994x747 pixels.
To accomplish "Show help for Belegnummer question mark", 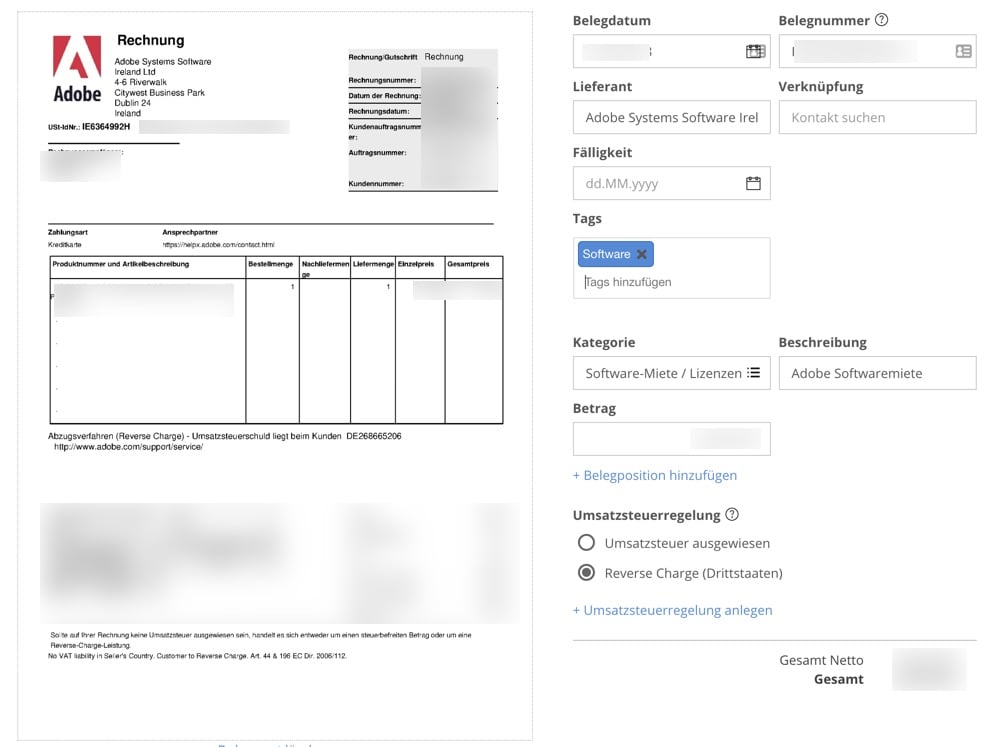I will point(881,20).
